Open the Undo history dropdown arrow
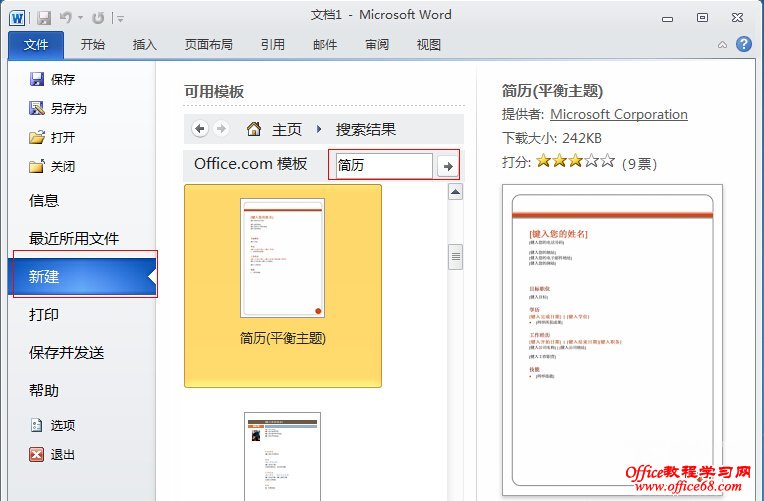This screenshot has height=501, width=764. pyautogui.click(x=80, y=19)
